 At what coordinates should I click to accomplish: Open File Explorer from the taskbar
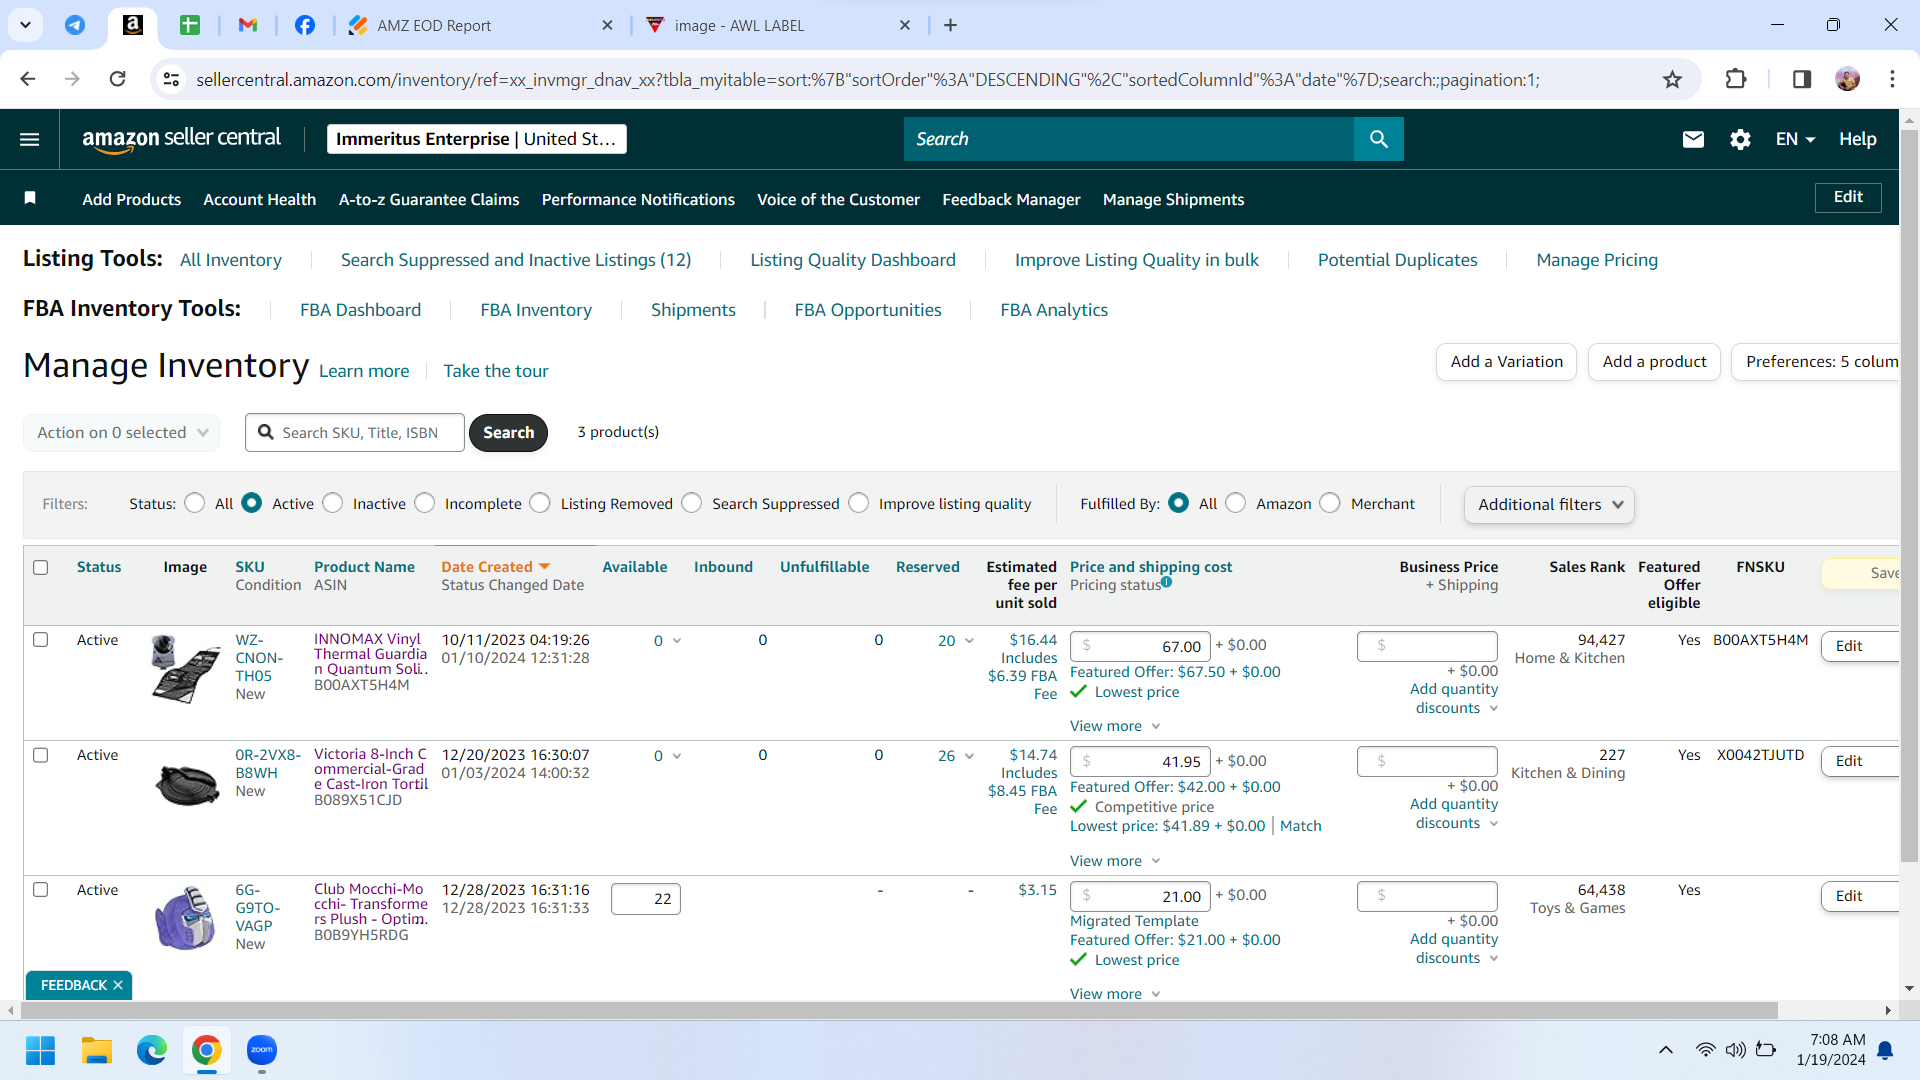[x=96, y=1050]
